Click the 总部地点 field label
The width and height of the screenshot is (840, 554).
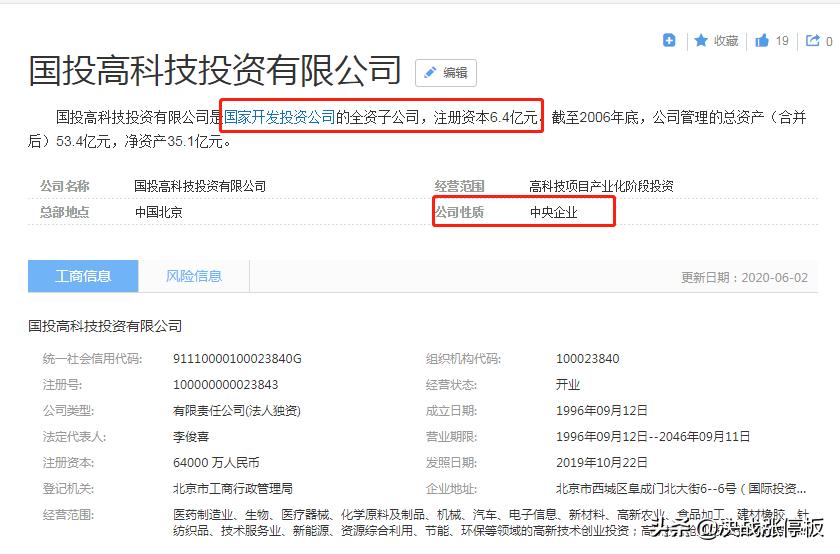(65, 213)
